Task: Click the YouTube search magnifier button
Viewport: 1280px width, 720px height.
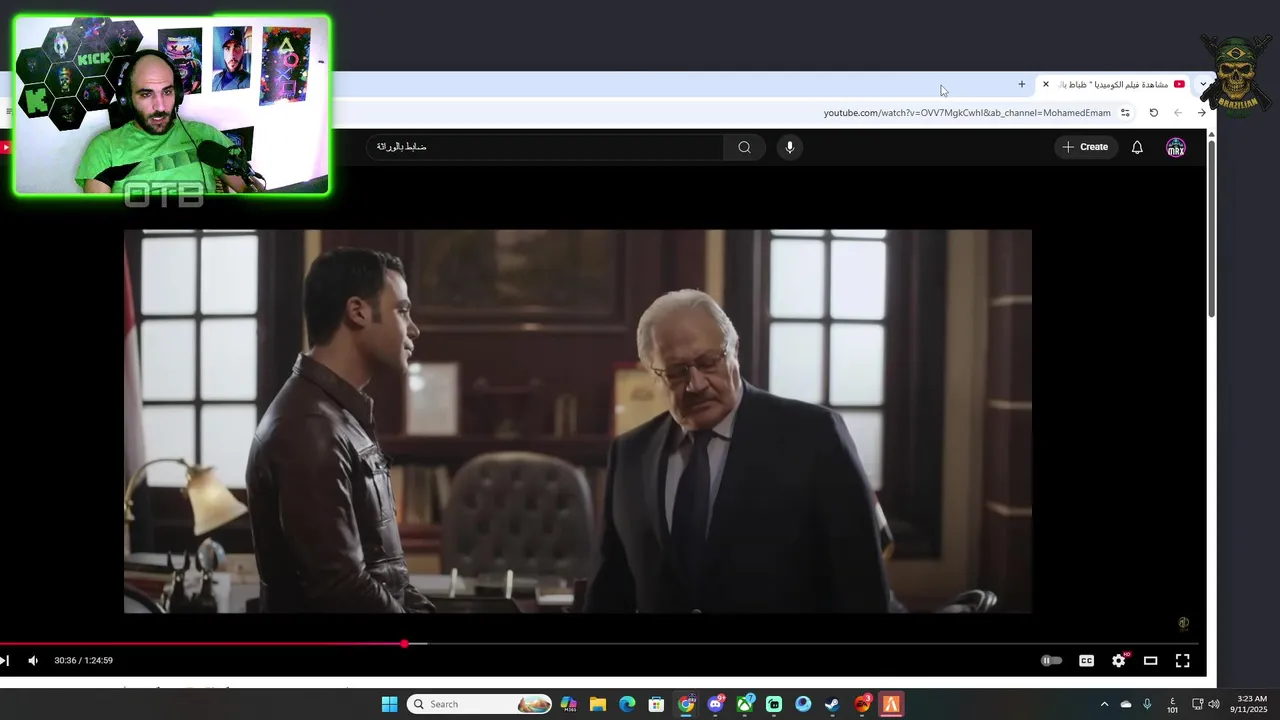Action: (744, 147)
